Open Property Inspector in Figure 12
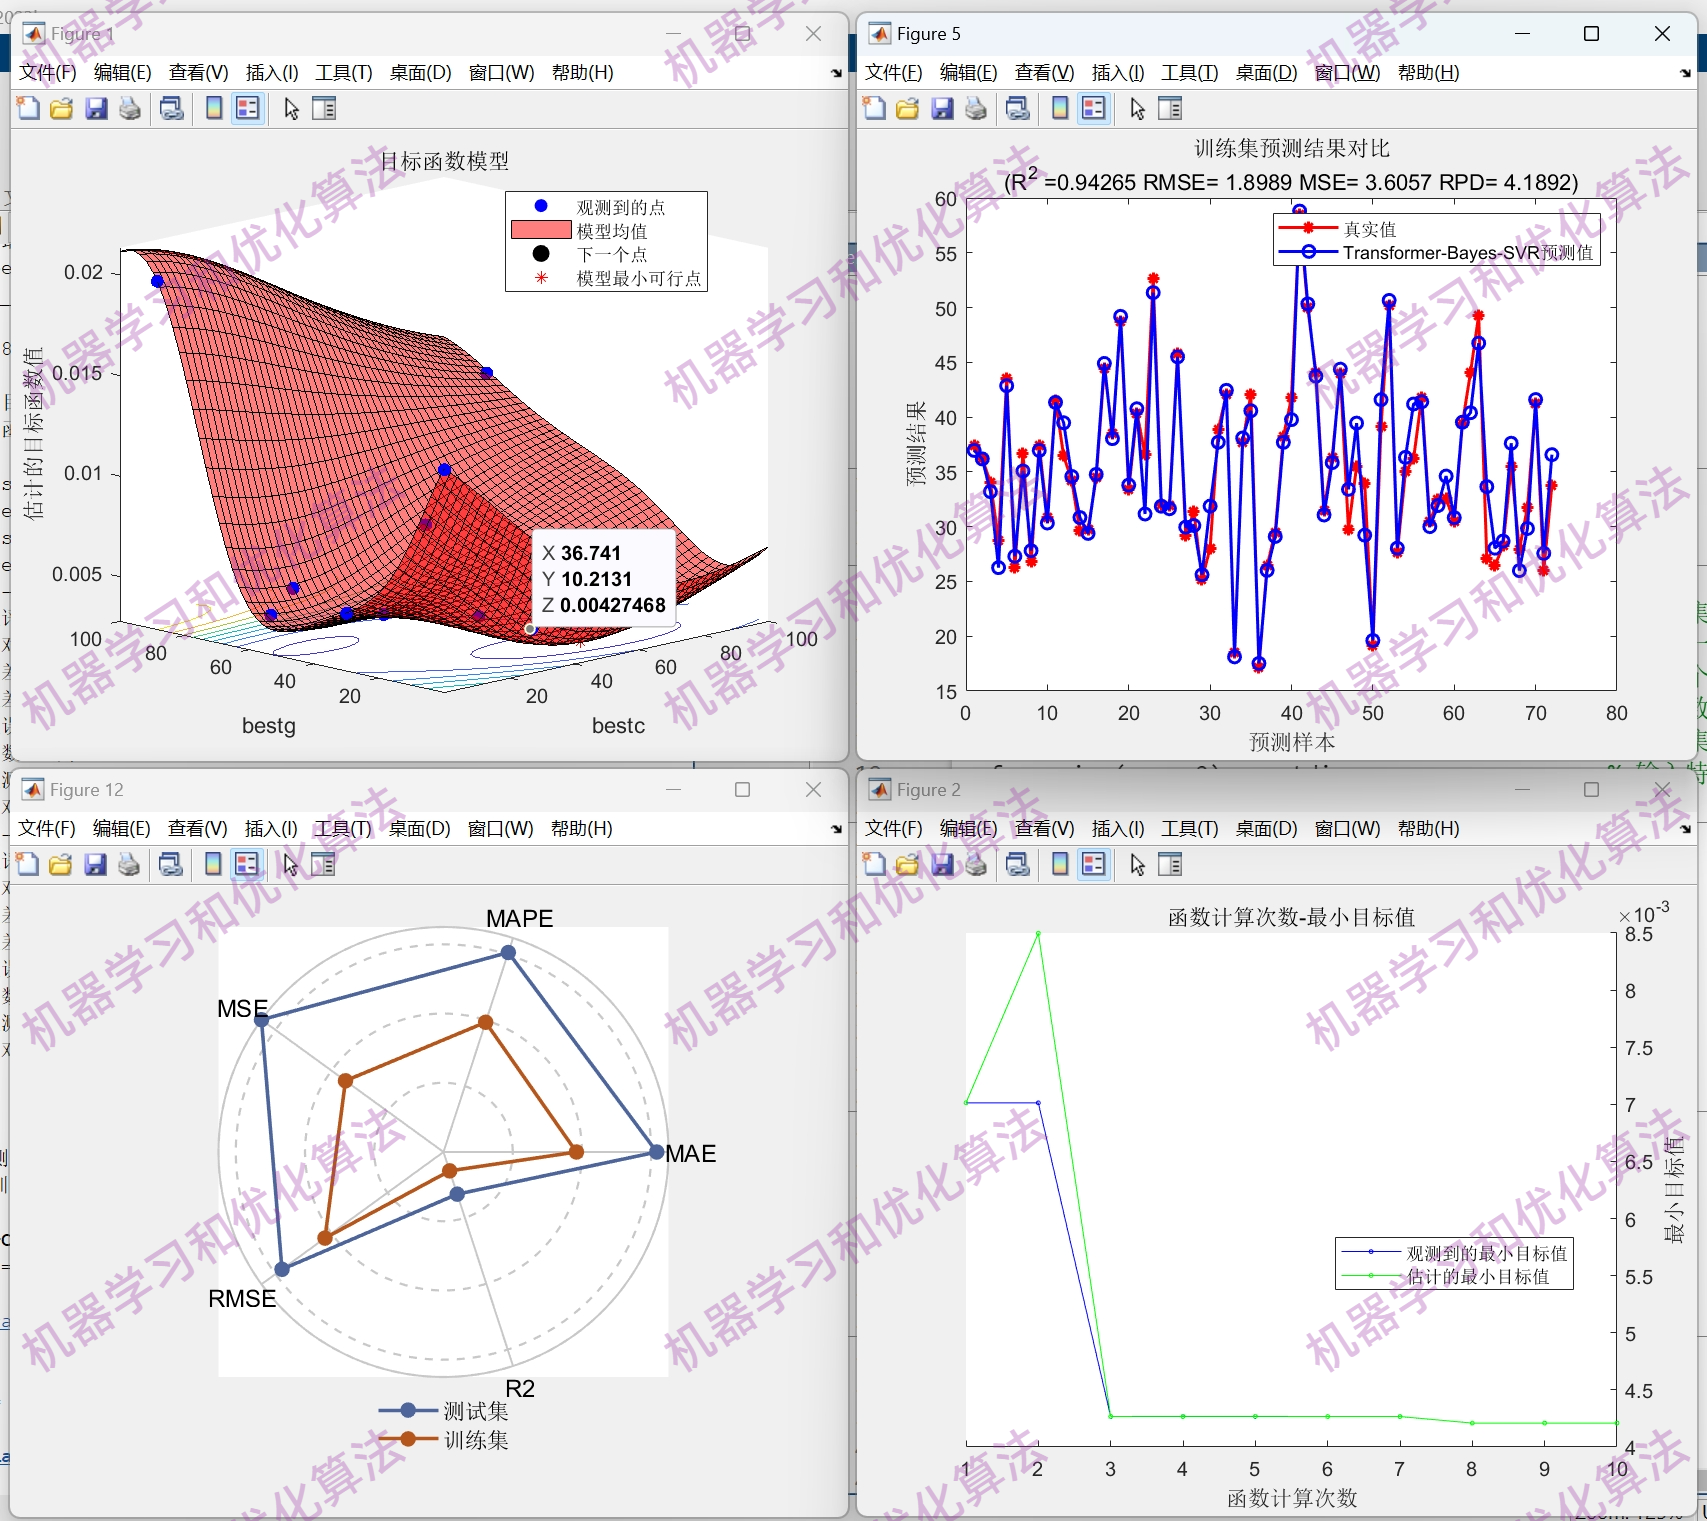Screen dimensions: 1707x1521 [323, 865]
